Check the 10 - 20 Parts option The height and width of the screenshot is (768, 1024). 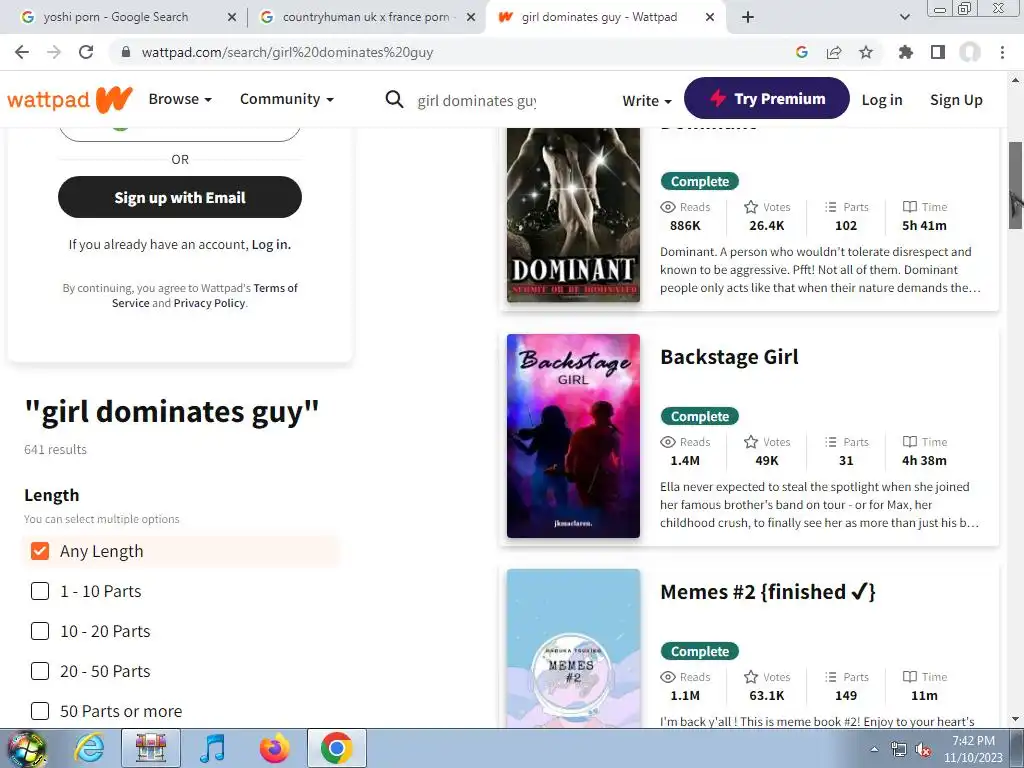[40, 631]
